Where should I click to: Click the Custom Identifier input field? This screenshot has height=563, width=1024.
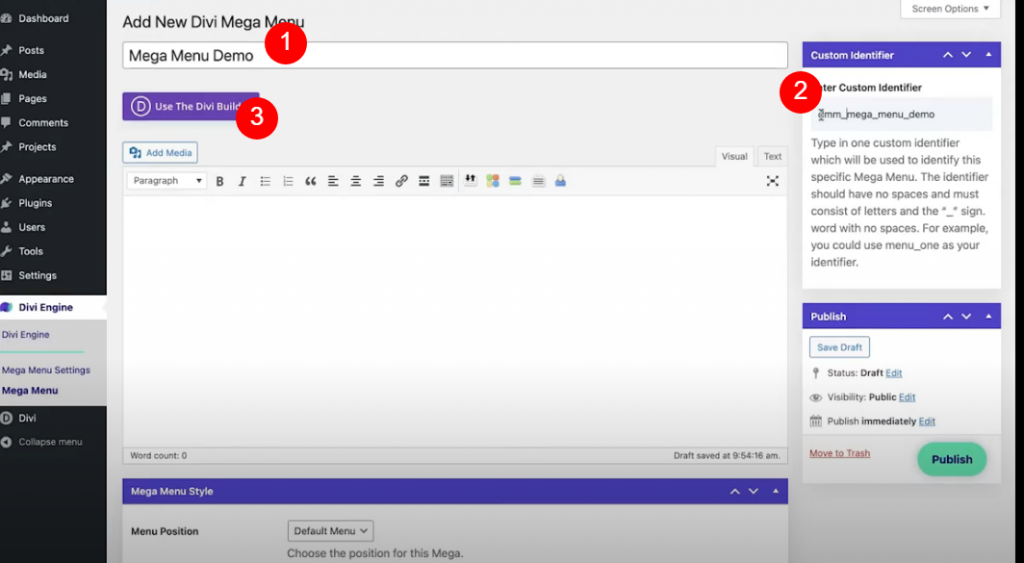pos(901,114)
